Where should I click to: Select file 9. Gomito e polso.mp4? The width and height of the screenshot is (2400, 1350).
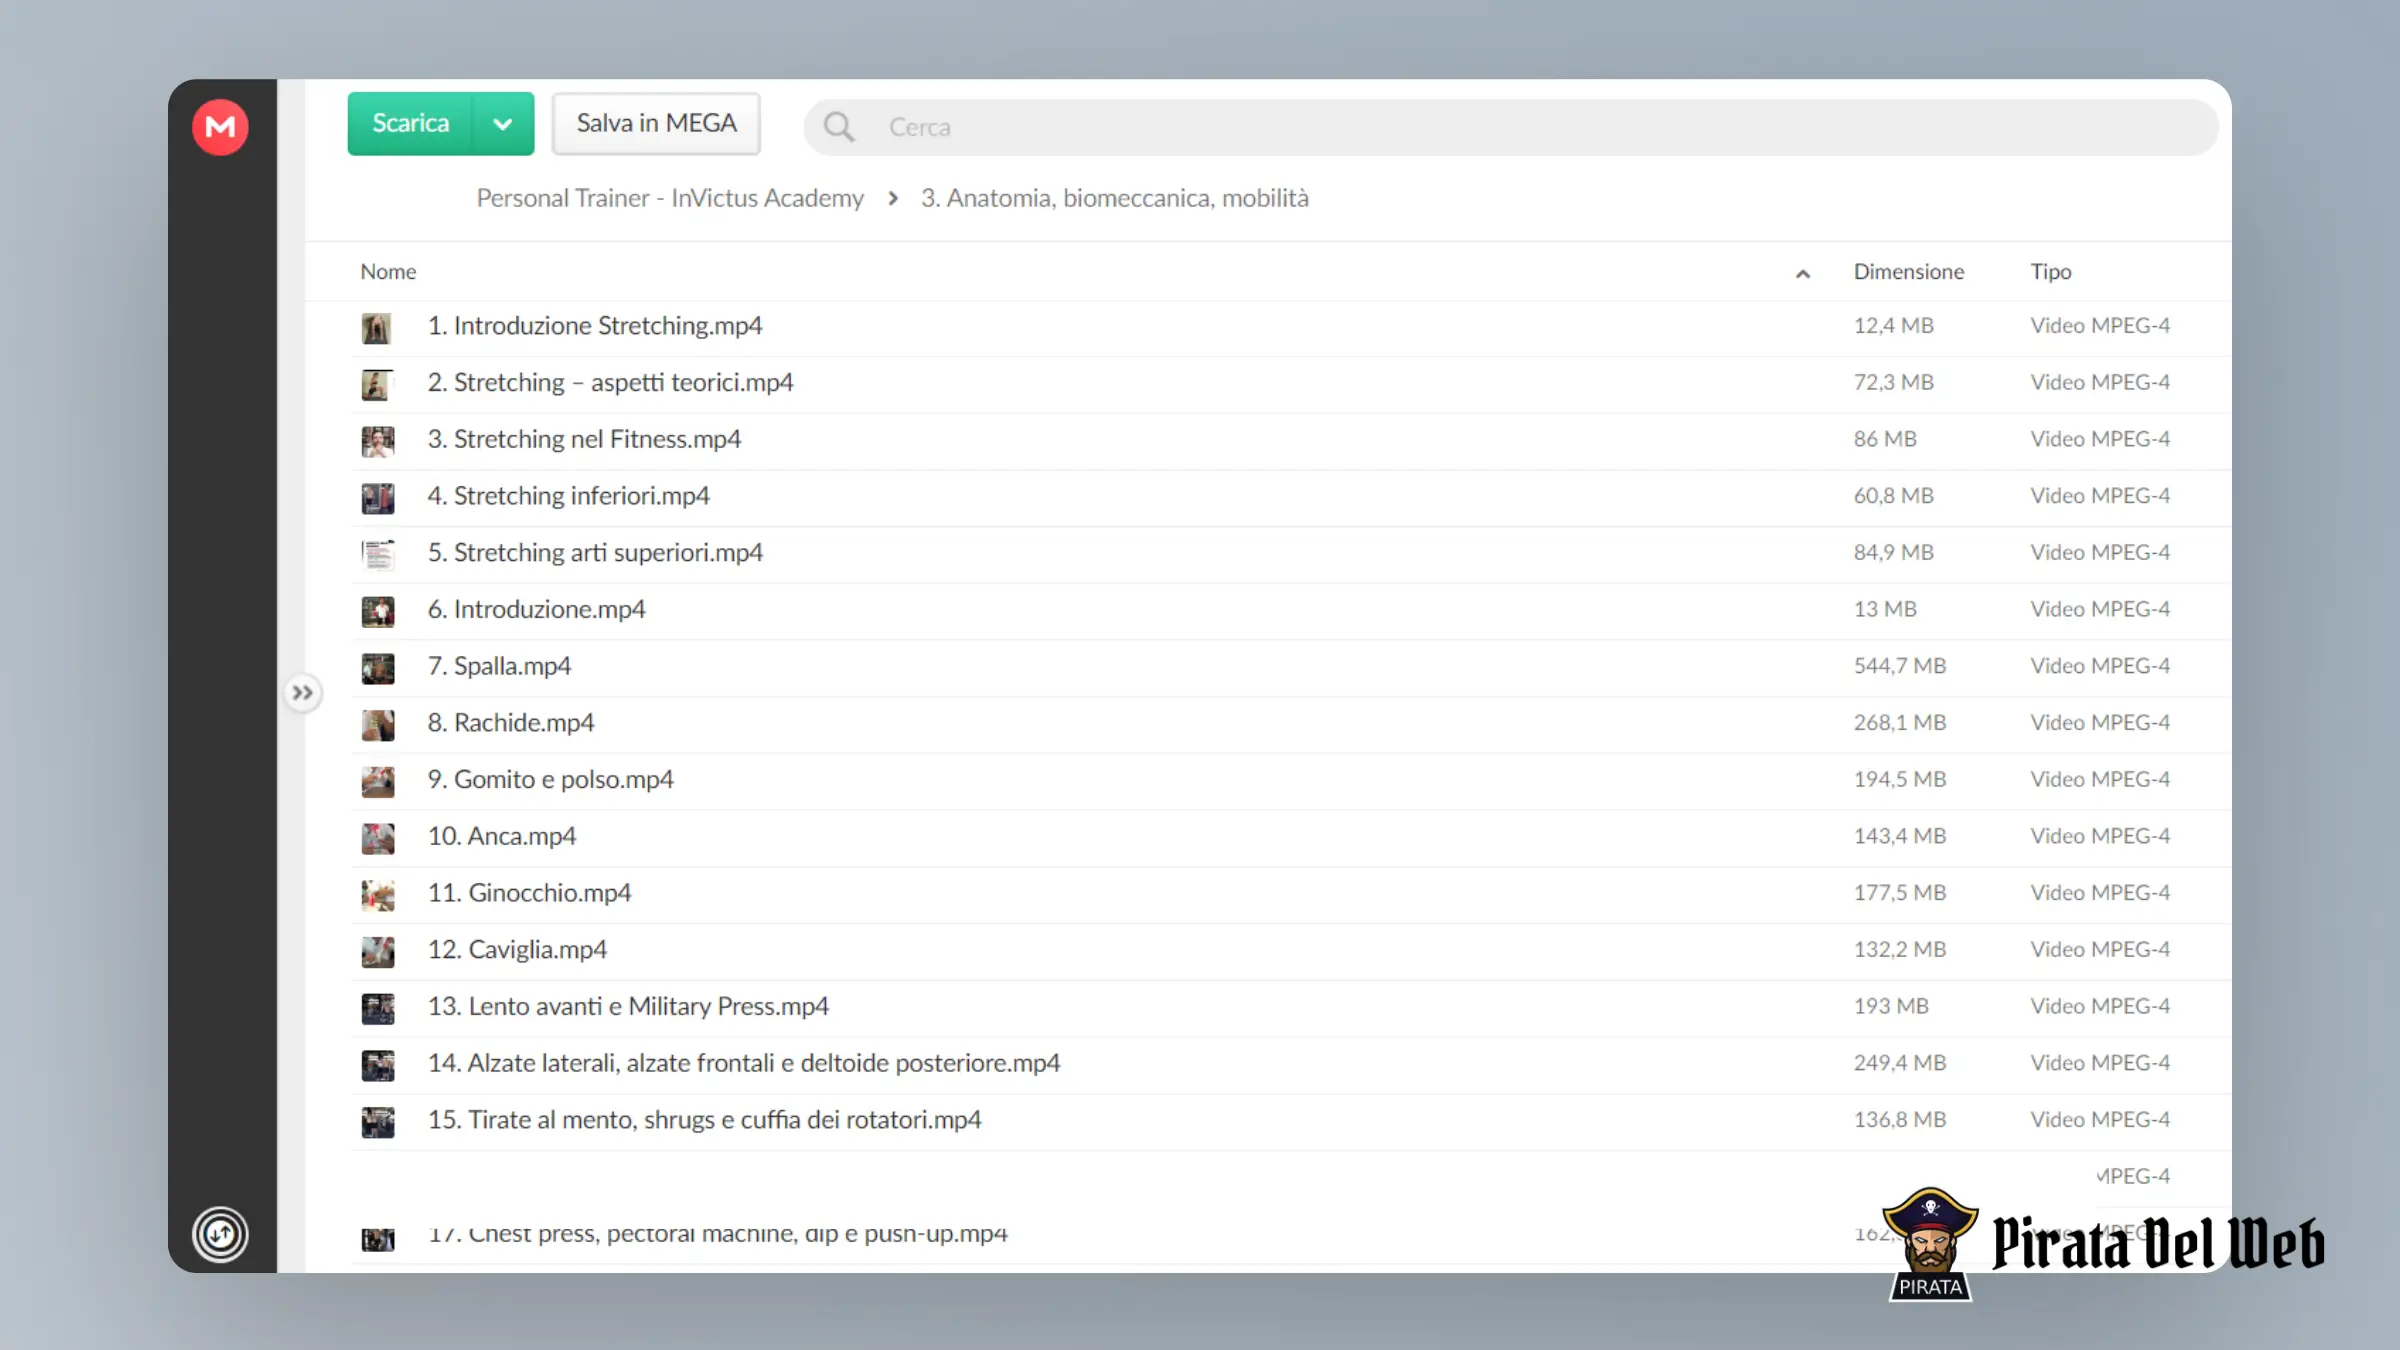click(x=550, y=779)
